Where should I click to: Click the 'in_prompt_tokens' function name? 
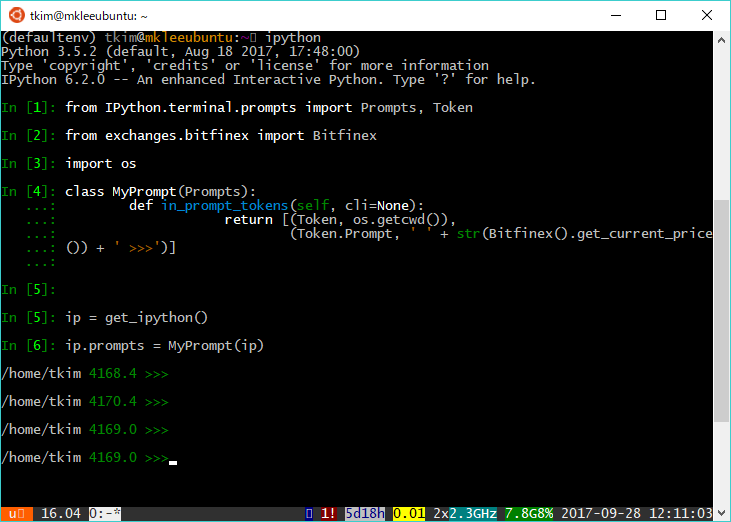click(x=225, y=206)
